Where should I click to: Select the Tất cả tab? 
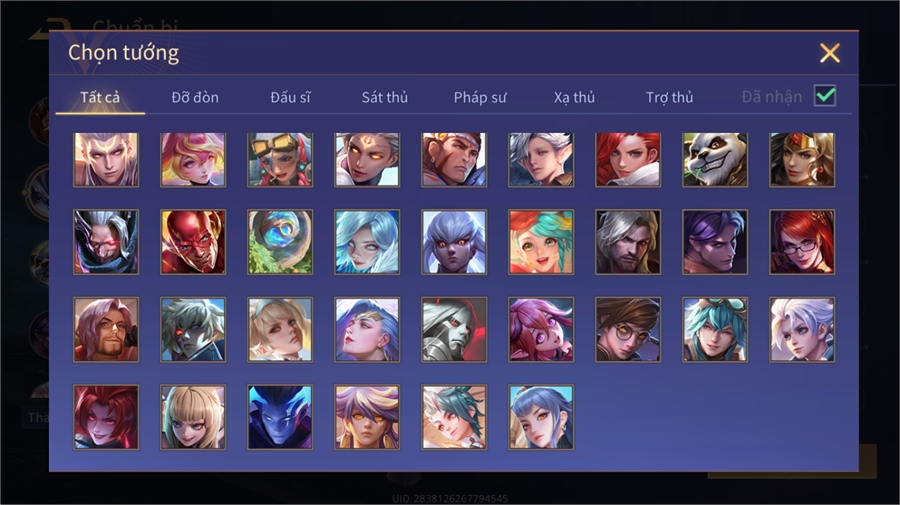pos(100,98)
